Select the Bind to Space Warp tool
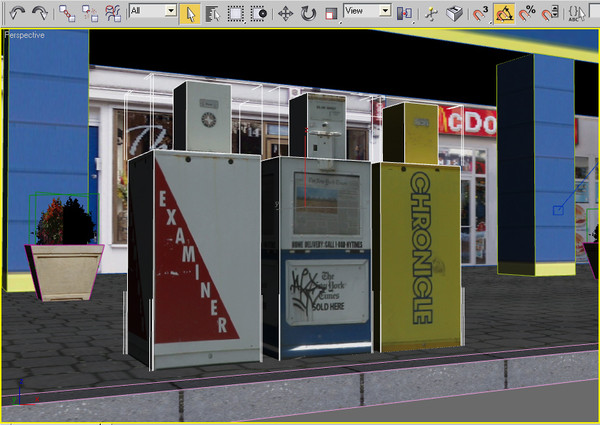This screenshot has height=425, width=600. [x=113, y=14]
